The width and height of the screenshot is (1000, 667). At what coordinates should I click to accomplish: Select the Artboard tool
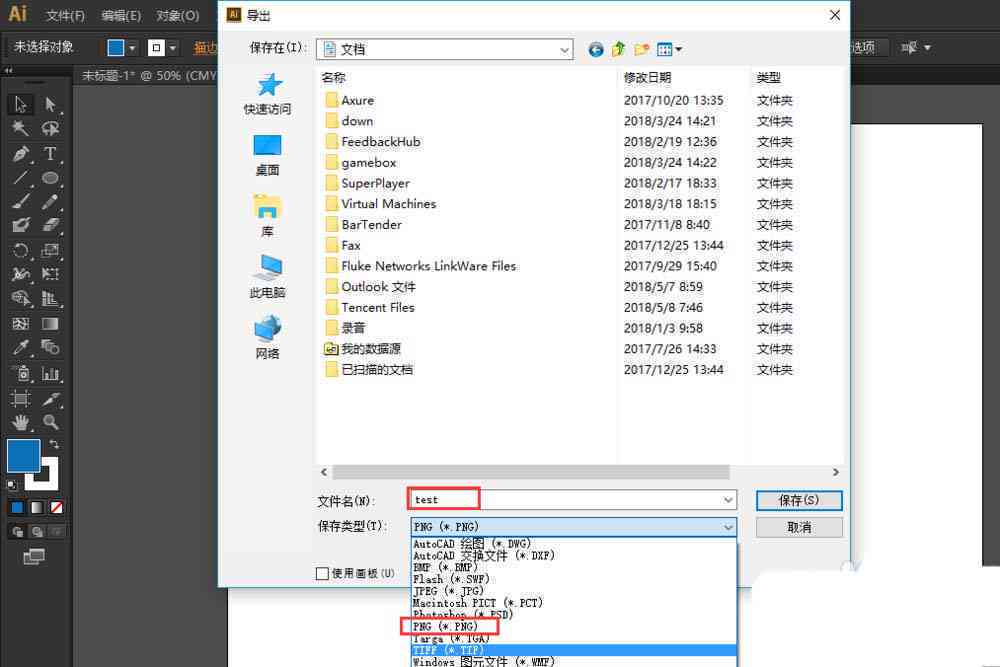pos(20,399)
